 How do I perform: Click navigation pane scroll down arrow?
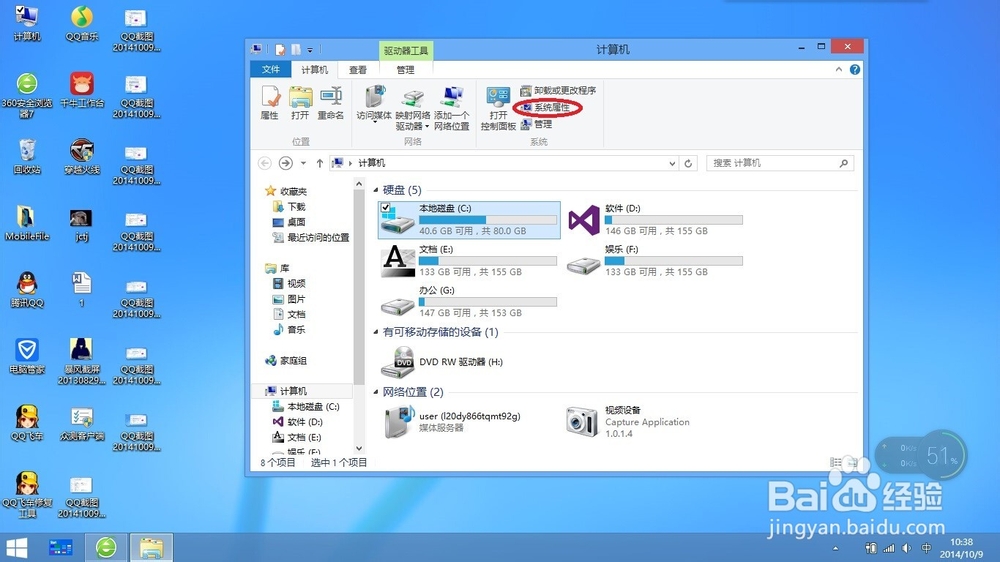[358, 448]
